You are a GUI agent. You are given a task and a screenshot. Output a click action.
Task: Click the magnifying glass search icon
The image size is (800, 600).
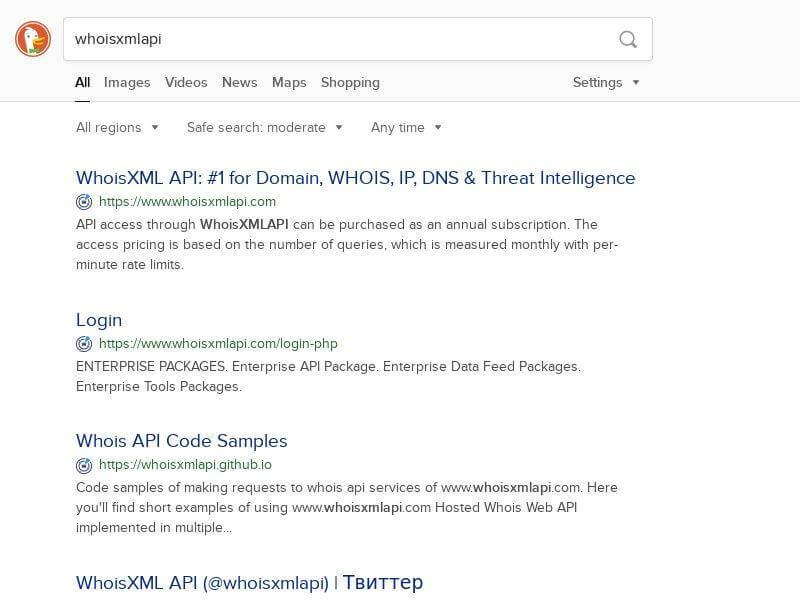pos(628,39)
